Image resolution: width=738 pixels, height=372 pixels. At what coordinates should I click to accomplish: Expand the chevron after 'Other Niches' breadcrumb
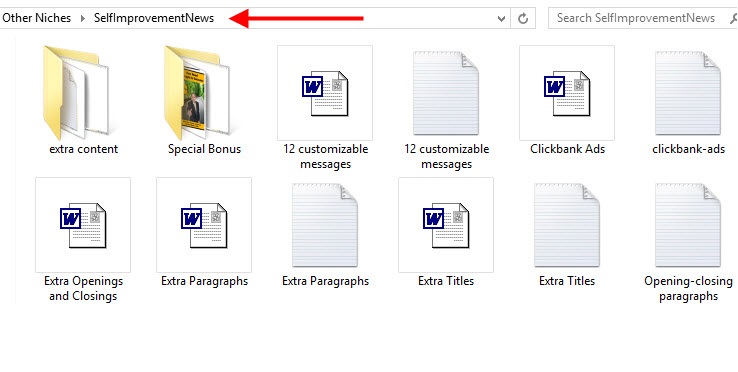pyautogui.click(x=83, y=18)
